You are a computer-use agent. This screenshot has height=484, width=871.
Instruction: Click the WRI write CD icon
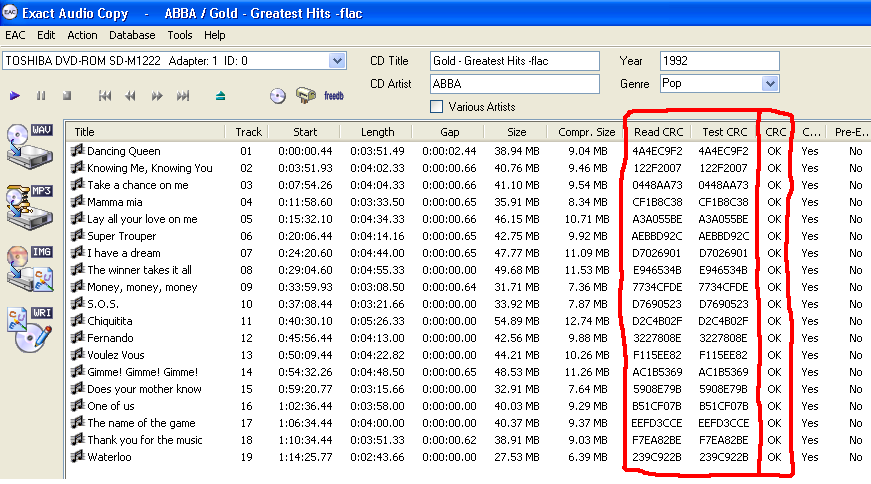coord(28,328)
